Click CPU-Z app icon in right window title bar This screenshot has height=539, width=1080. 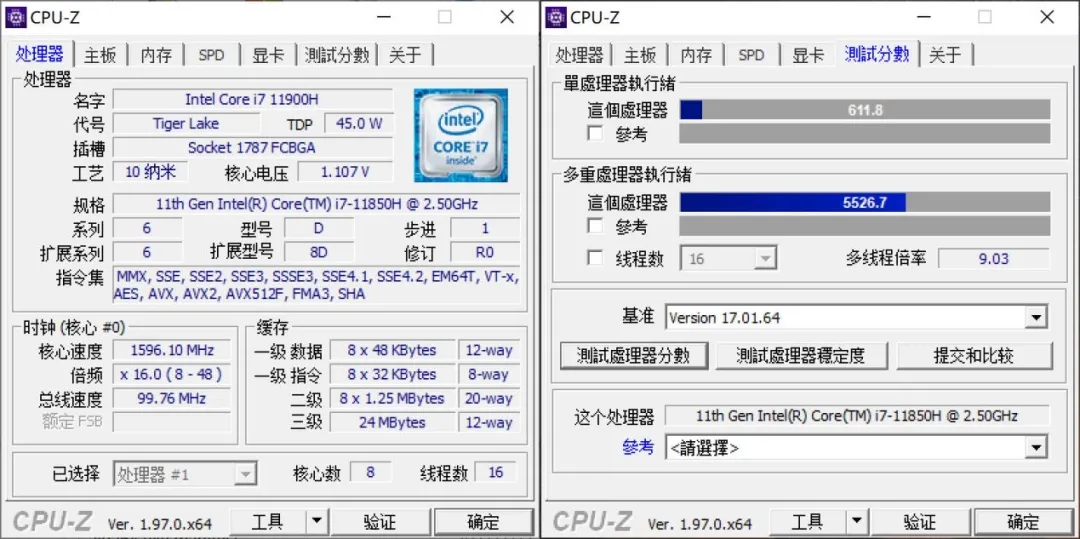point(556,17)
